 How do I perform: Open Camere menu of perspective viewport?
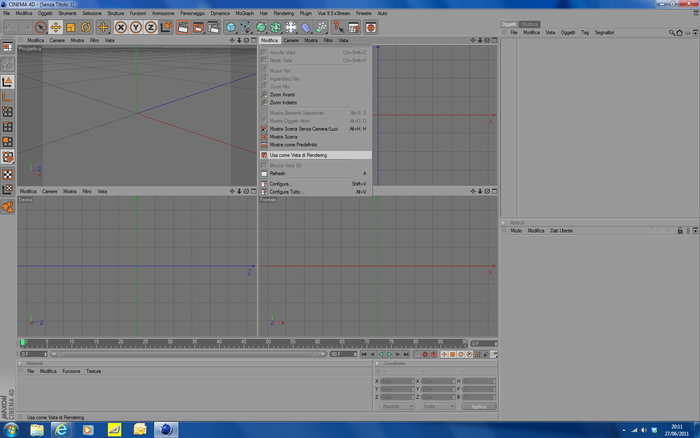click(57, 41)
